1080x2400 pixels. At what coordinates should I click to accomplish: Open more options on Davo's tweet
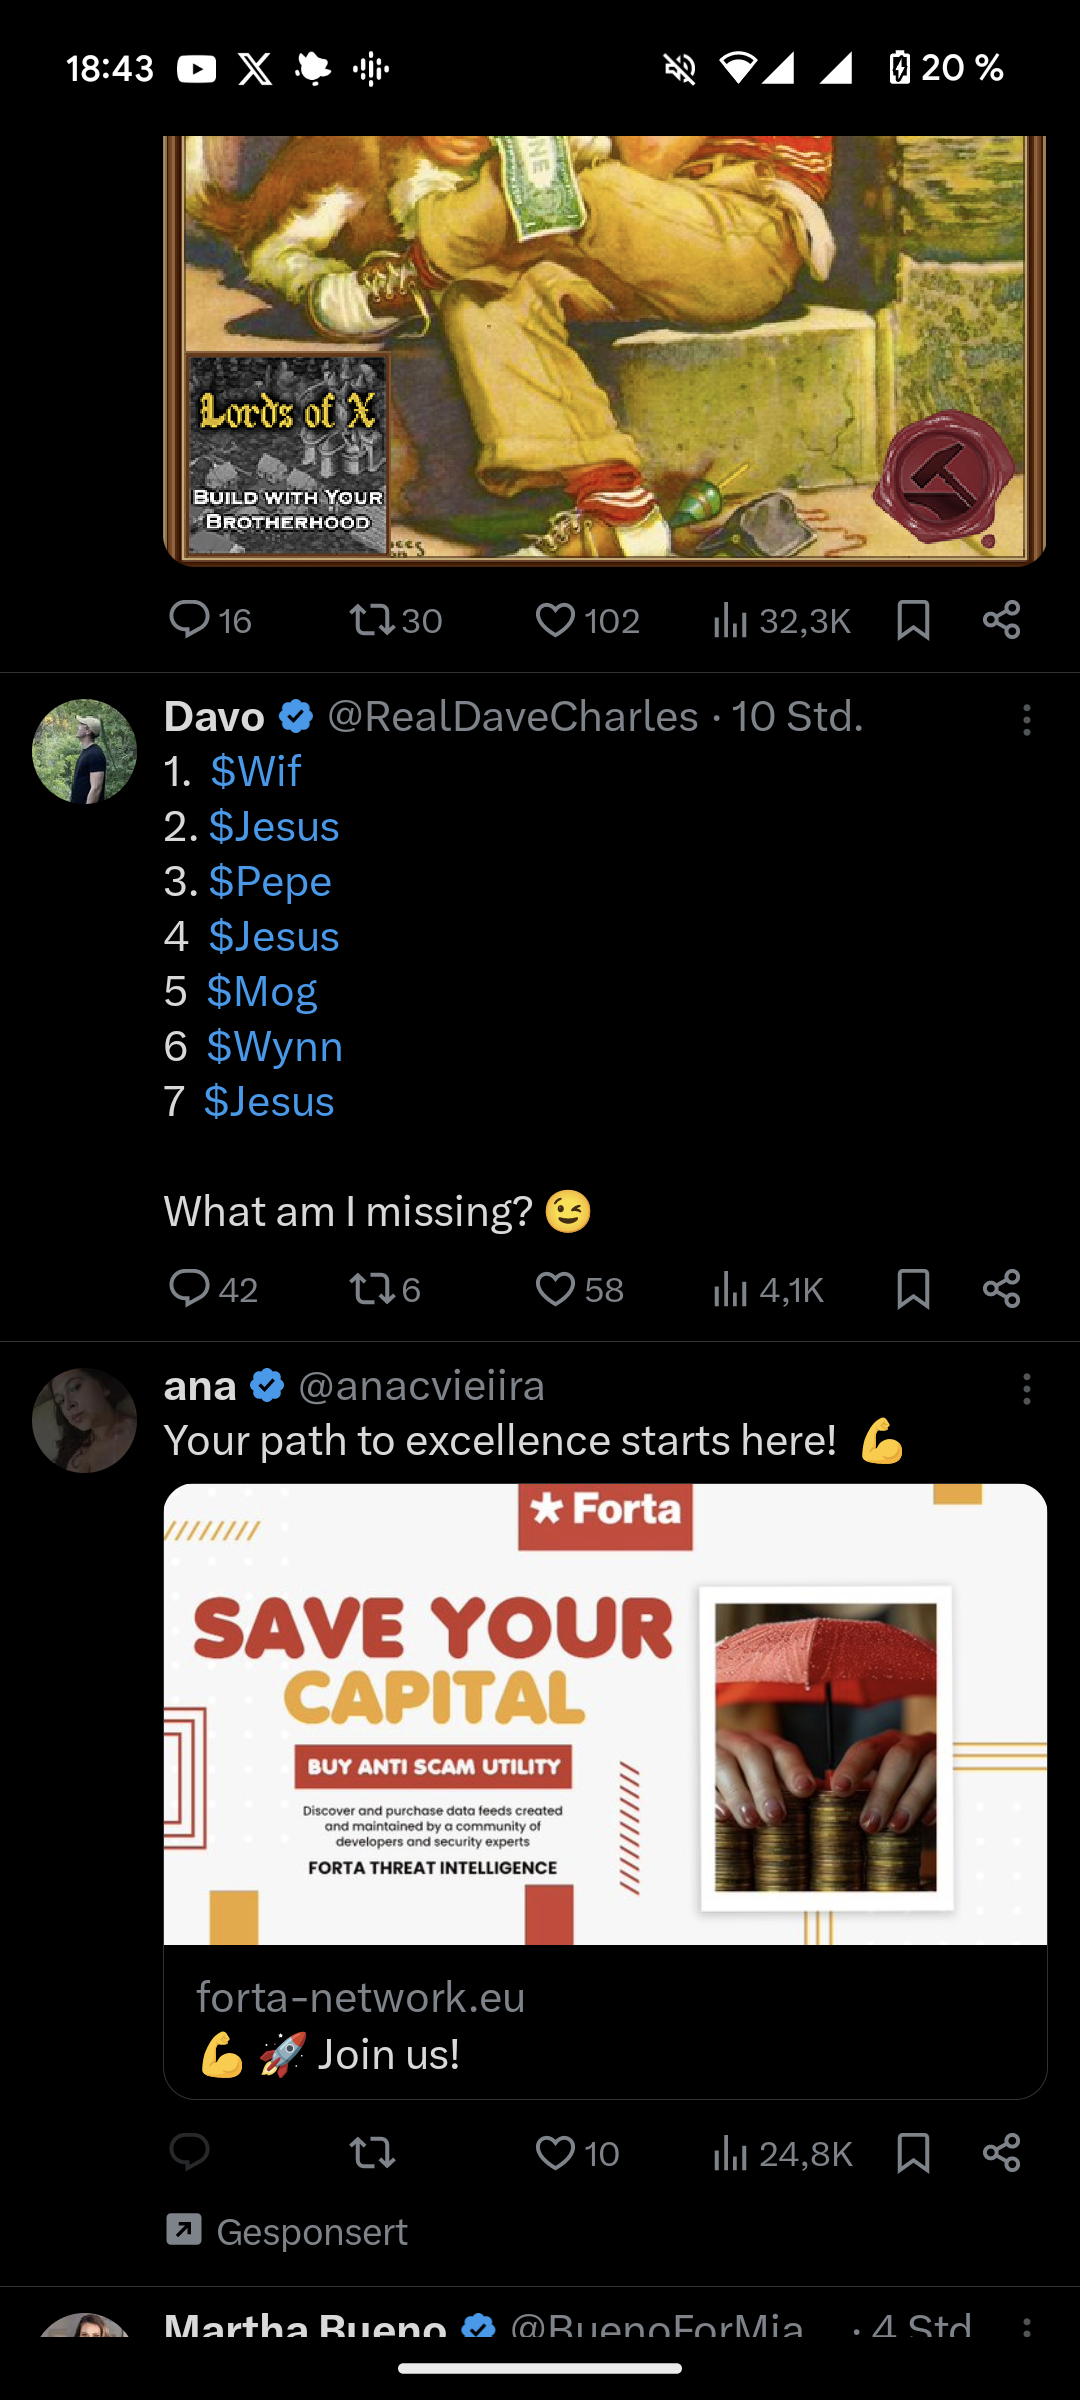1026,720
